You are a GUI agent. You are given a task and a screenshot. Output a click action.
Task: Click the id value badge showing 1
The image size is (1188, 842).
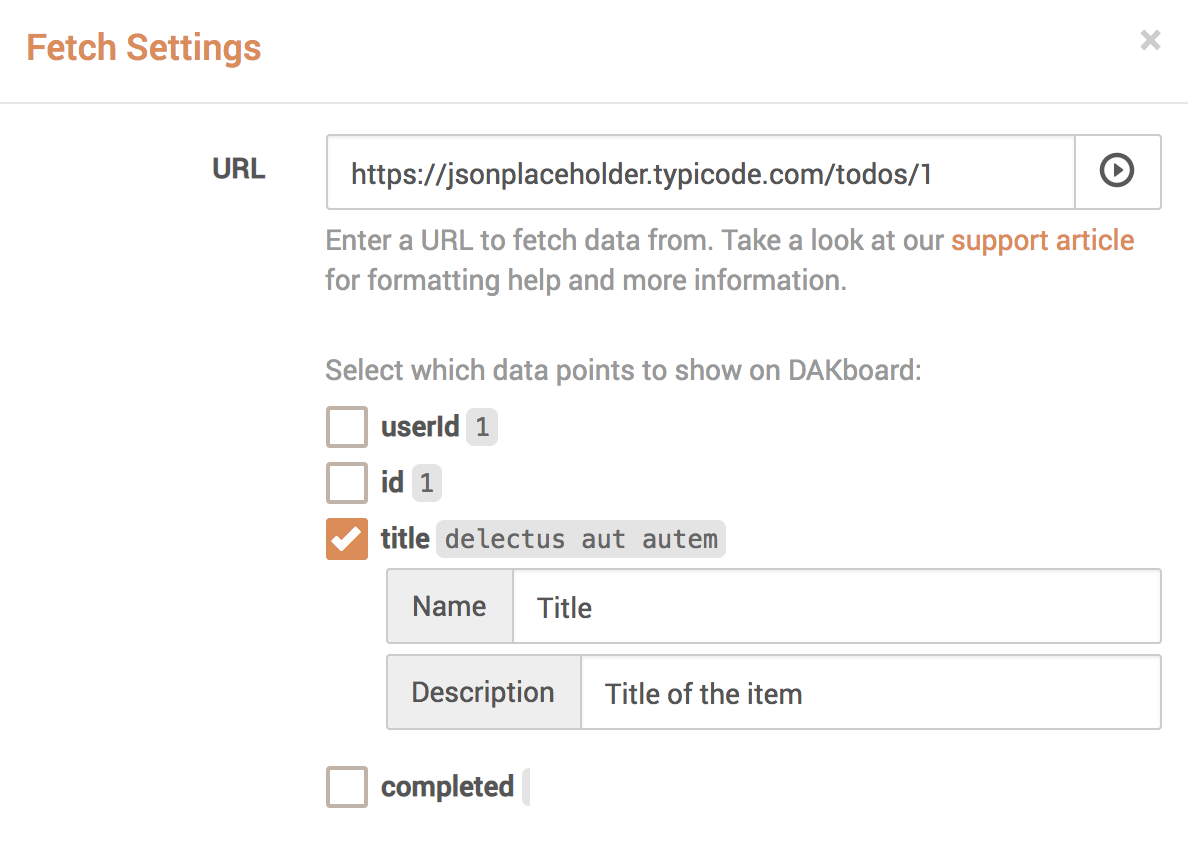428,483
